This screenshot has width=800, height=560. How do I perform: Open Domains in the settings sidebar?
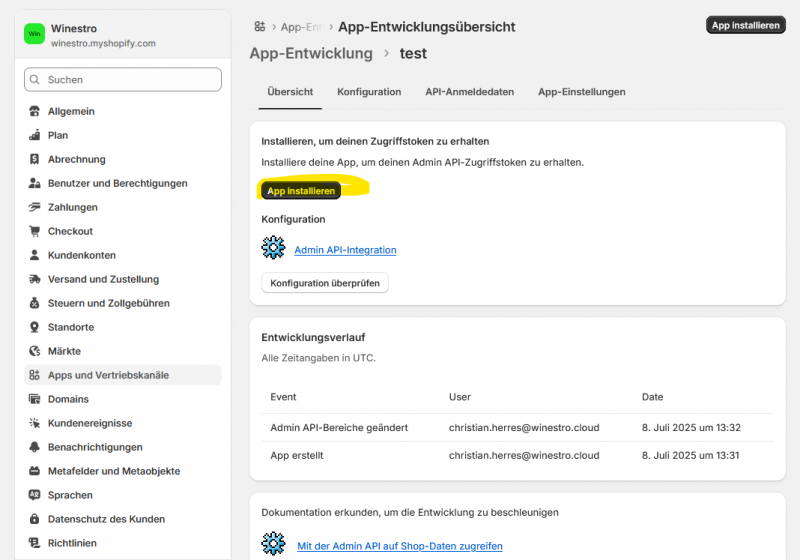(68, 399)
